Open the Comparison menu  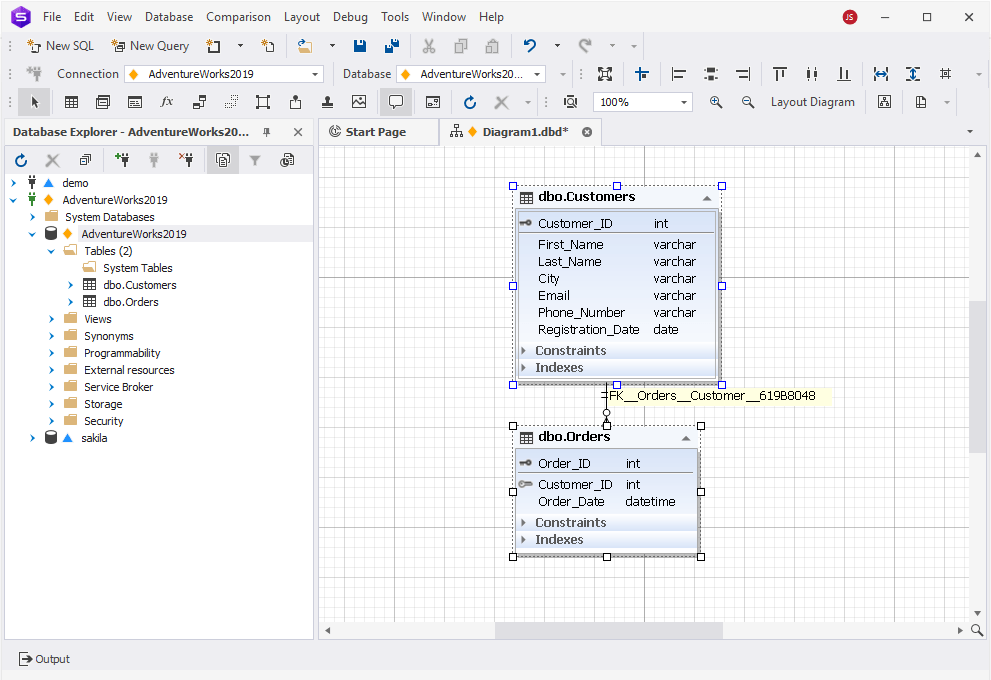coord(238,16)
